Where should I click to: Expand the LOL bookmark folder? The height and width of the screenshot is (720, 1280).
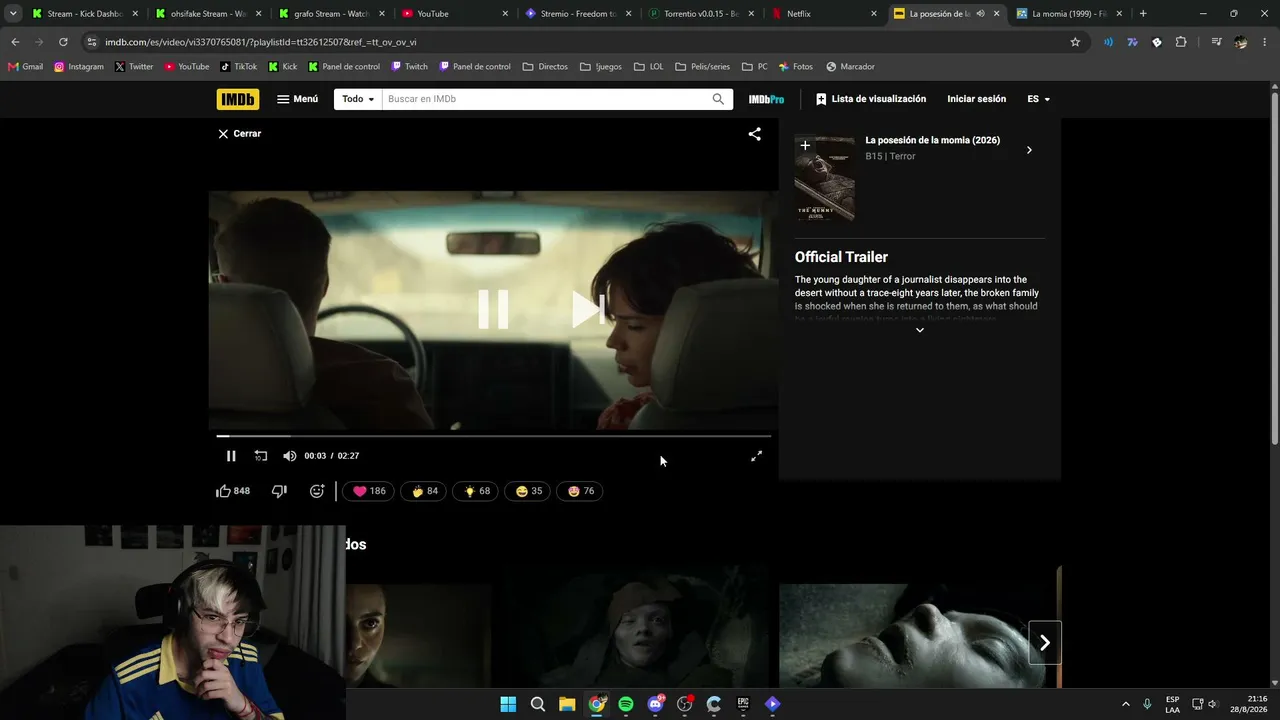click(x=649, y=67)
